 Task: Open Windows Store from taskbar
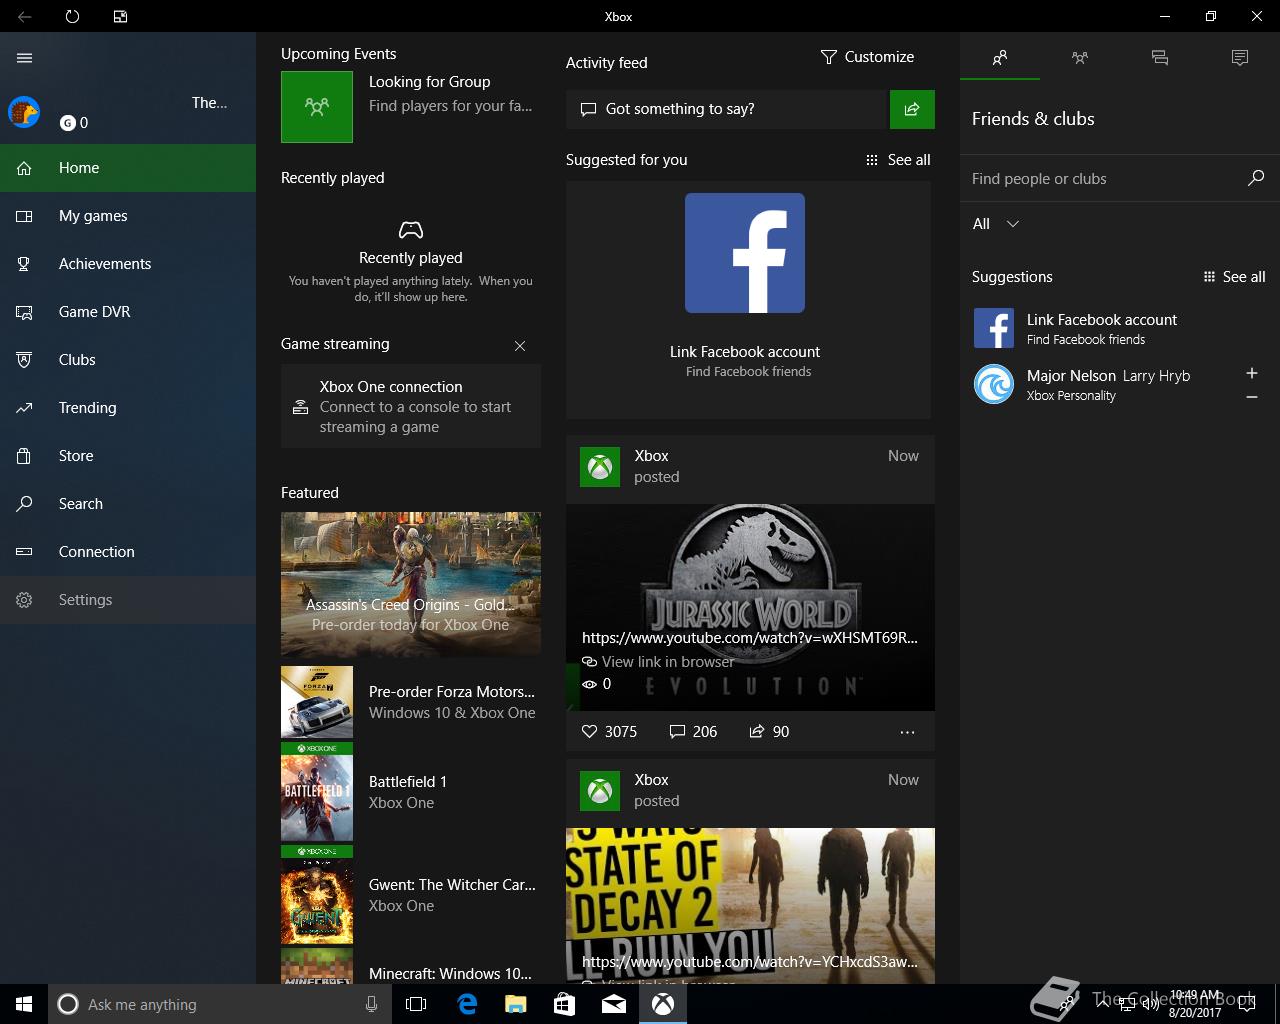pyautogui.click(x=564, y=1004)
